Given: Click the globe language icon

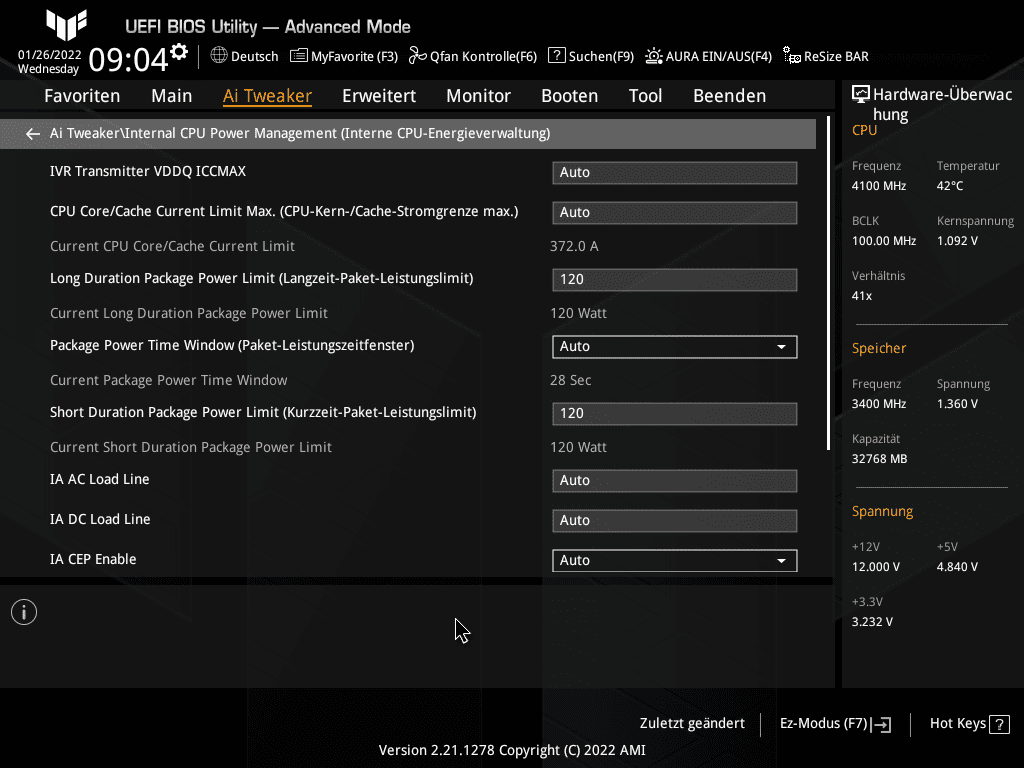Looking at the screenshot, I should [219, 56].
